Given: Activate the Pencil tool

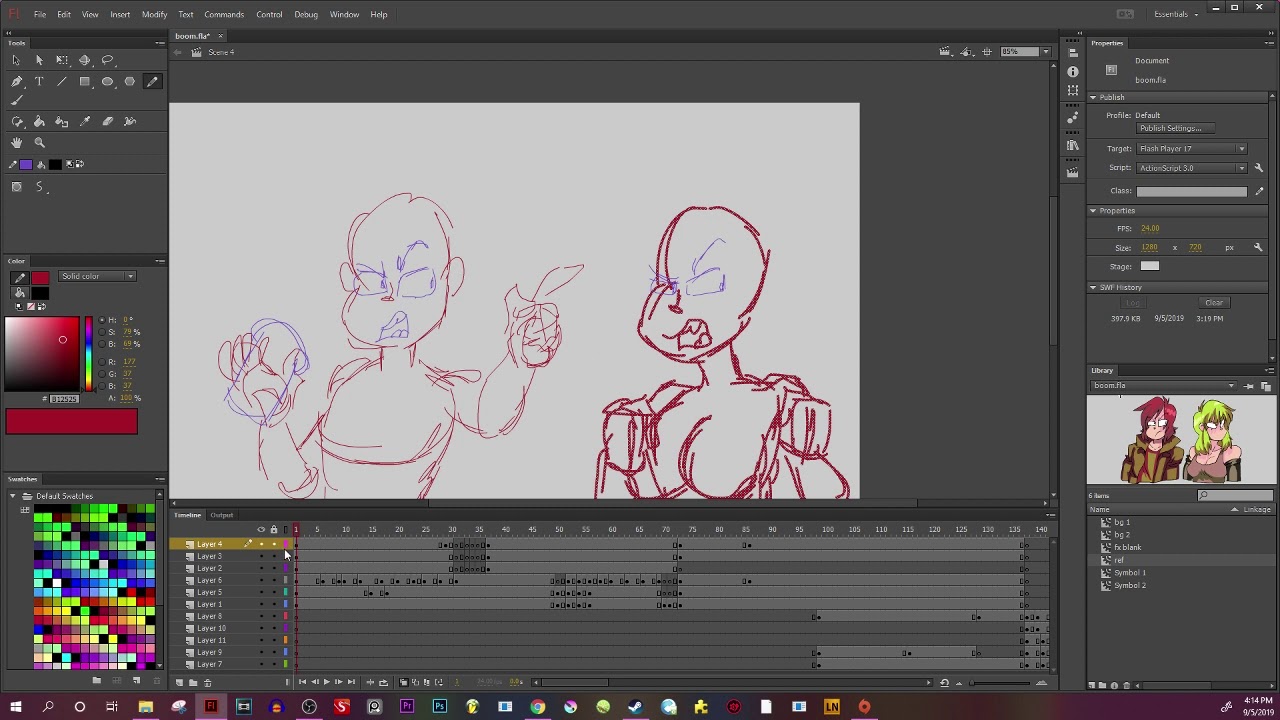Looking at the screenshot, I should tap(152, 82).
